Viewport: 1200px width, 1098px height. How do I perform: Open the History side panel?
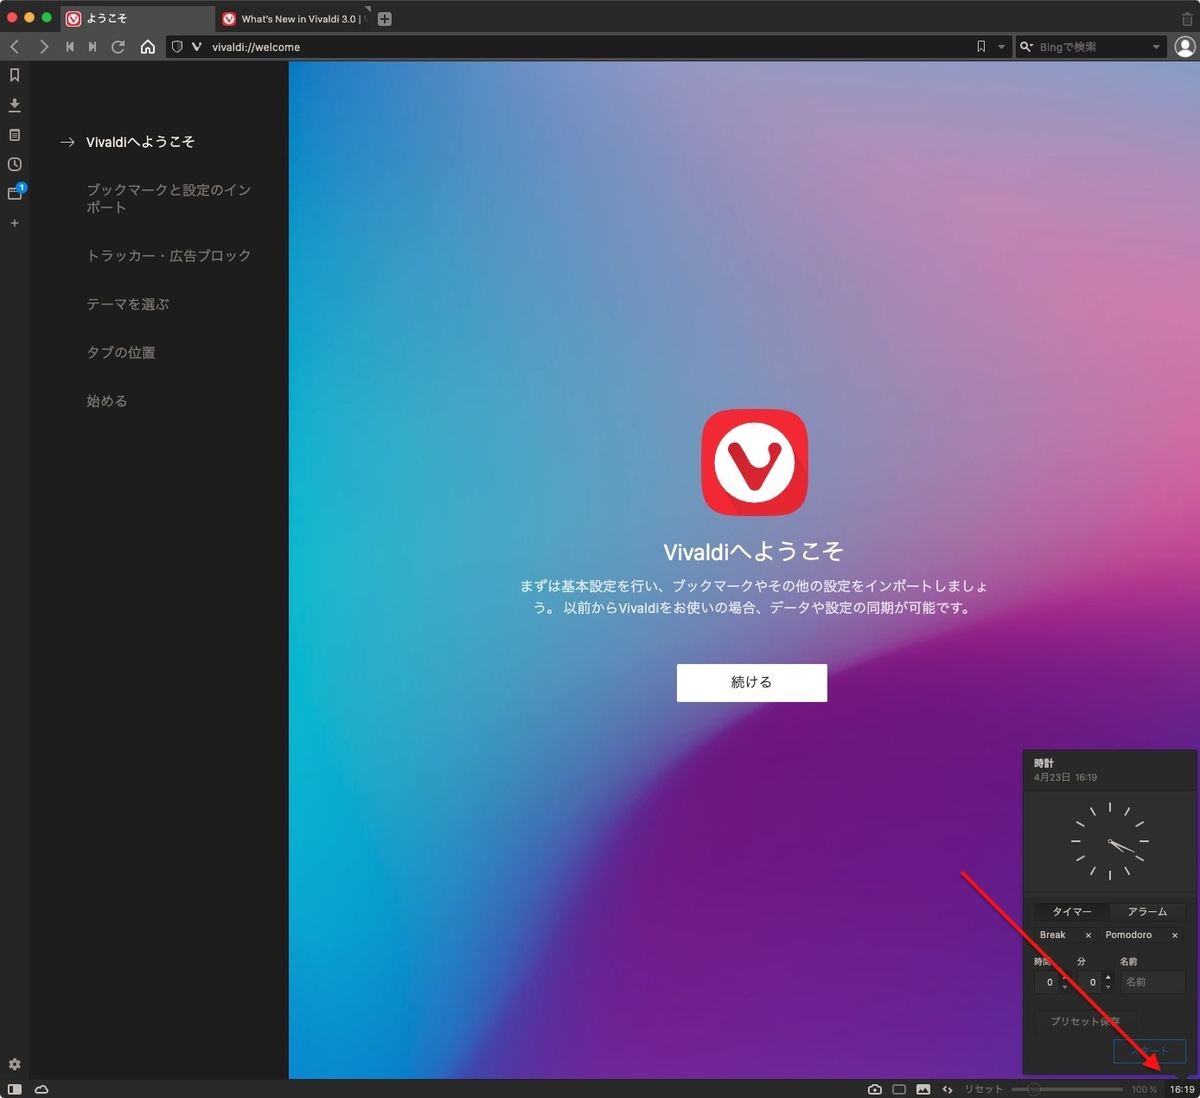tap(14, 164)
